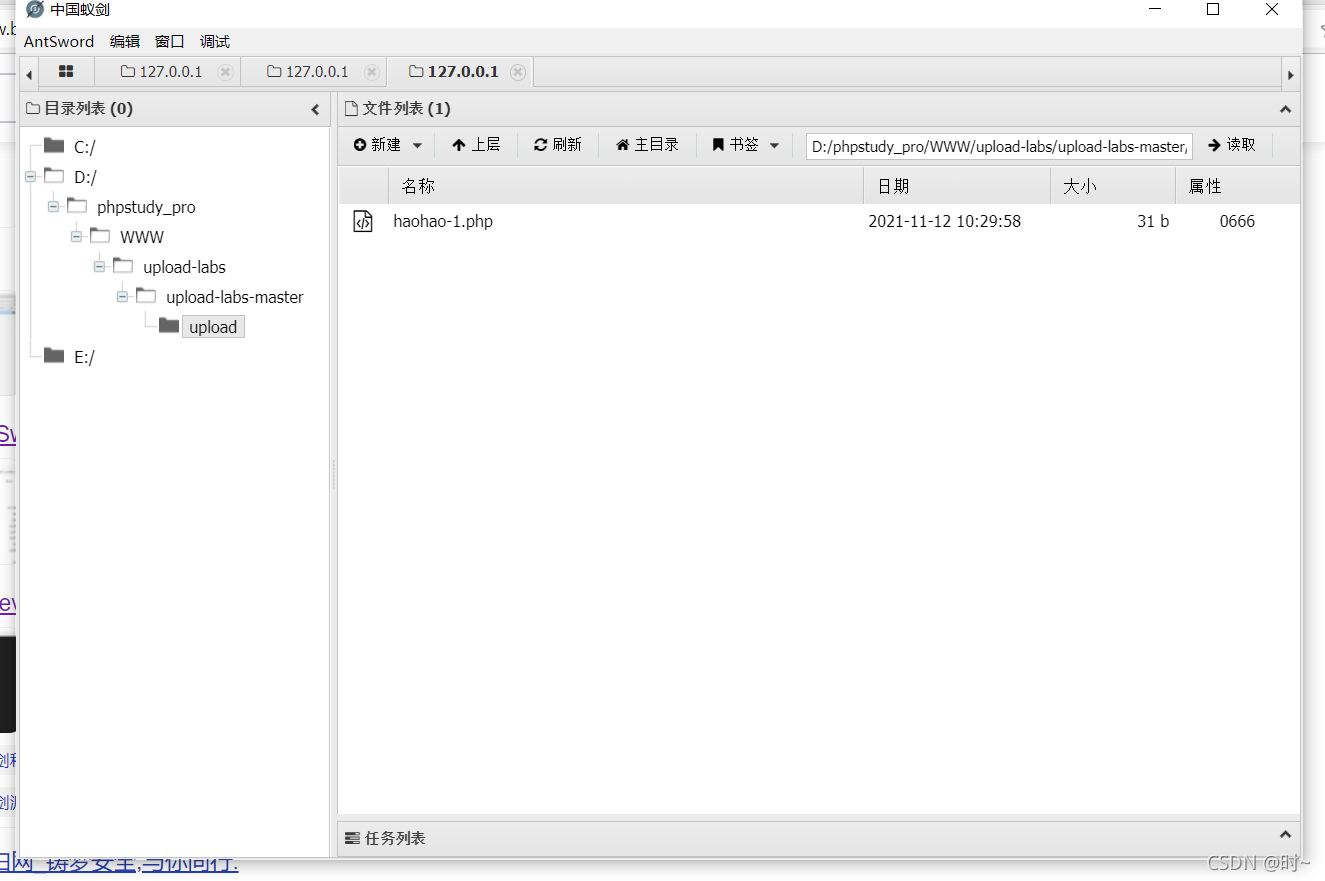The image size is (1325, 881).
Task: Click the path input field
Action: pos(999,146)
